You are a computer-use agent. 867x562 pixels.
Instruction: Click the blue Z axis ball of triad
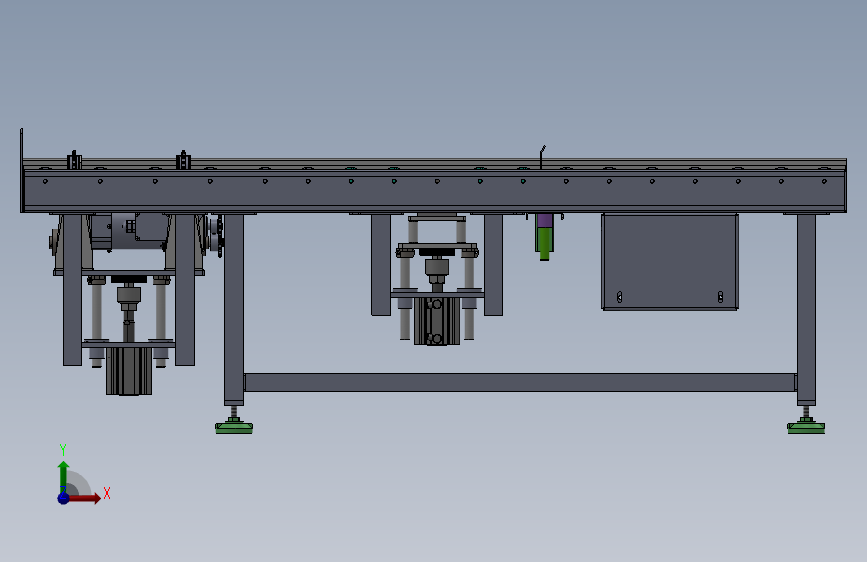pos(63,498)
